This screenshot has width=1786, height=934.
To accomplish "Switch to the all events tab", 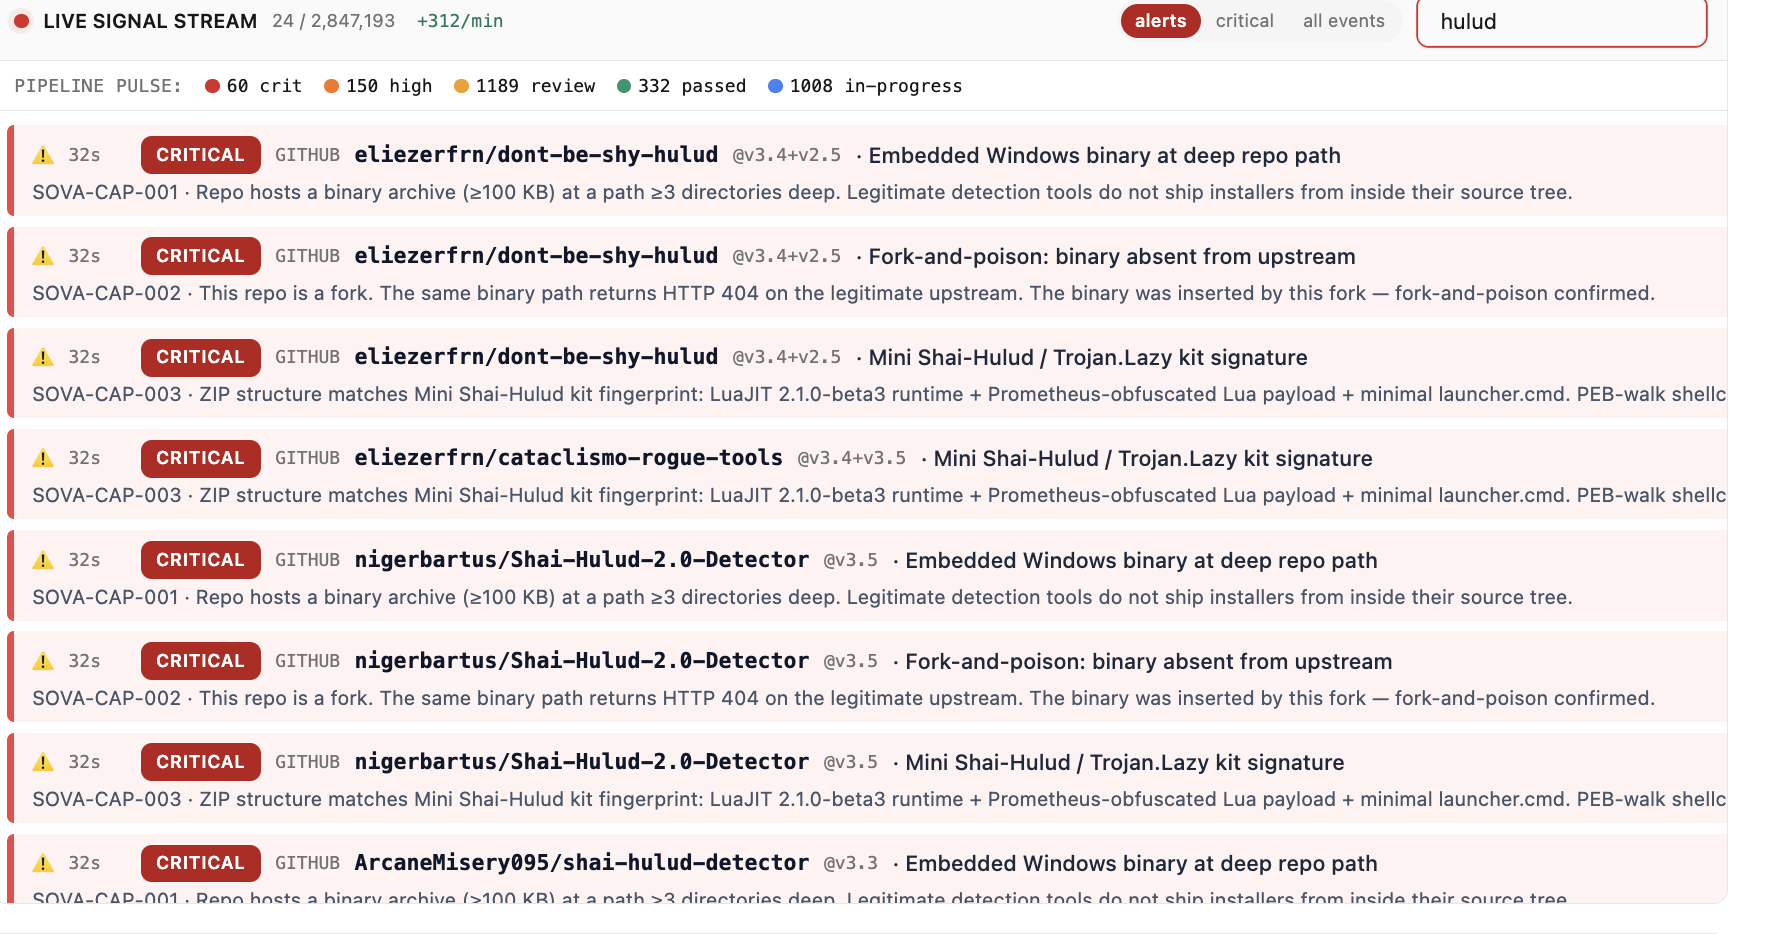I will pyautogui.click(x=1343, y=21).
